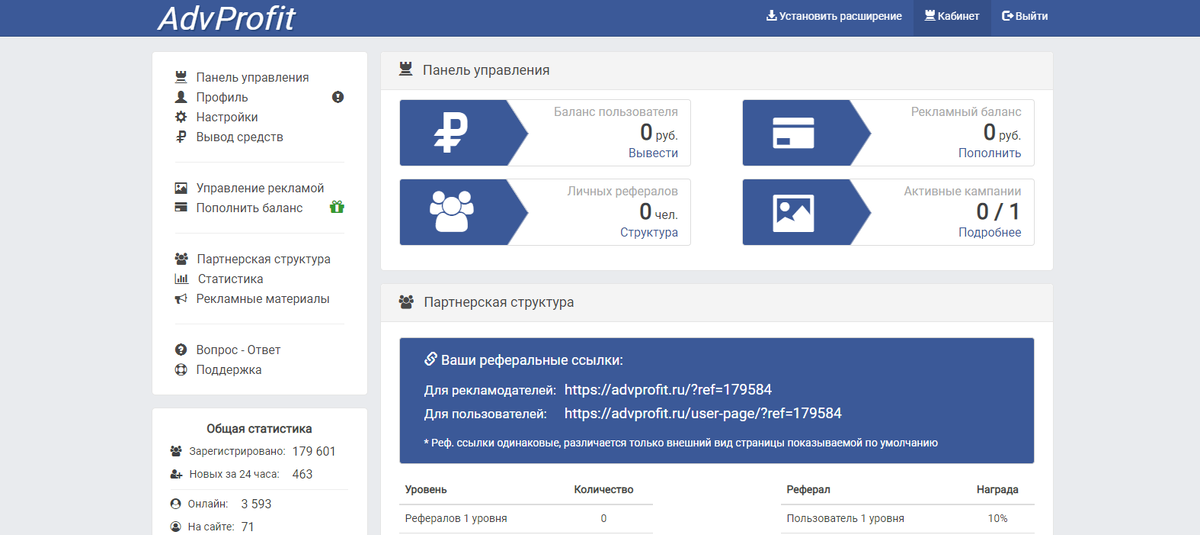Open Вопрос - Ответ in sidebar

(238, 350)
